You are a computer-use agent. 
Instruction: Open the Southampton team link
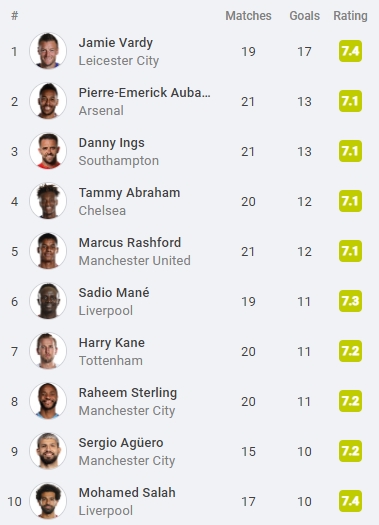point(119,161)
